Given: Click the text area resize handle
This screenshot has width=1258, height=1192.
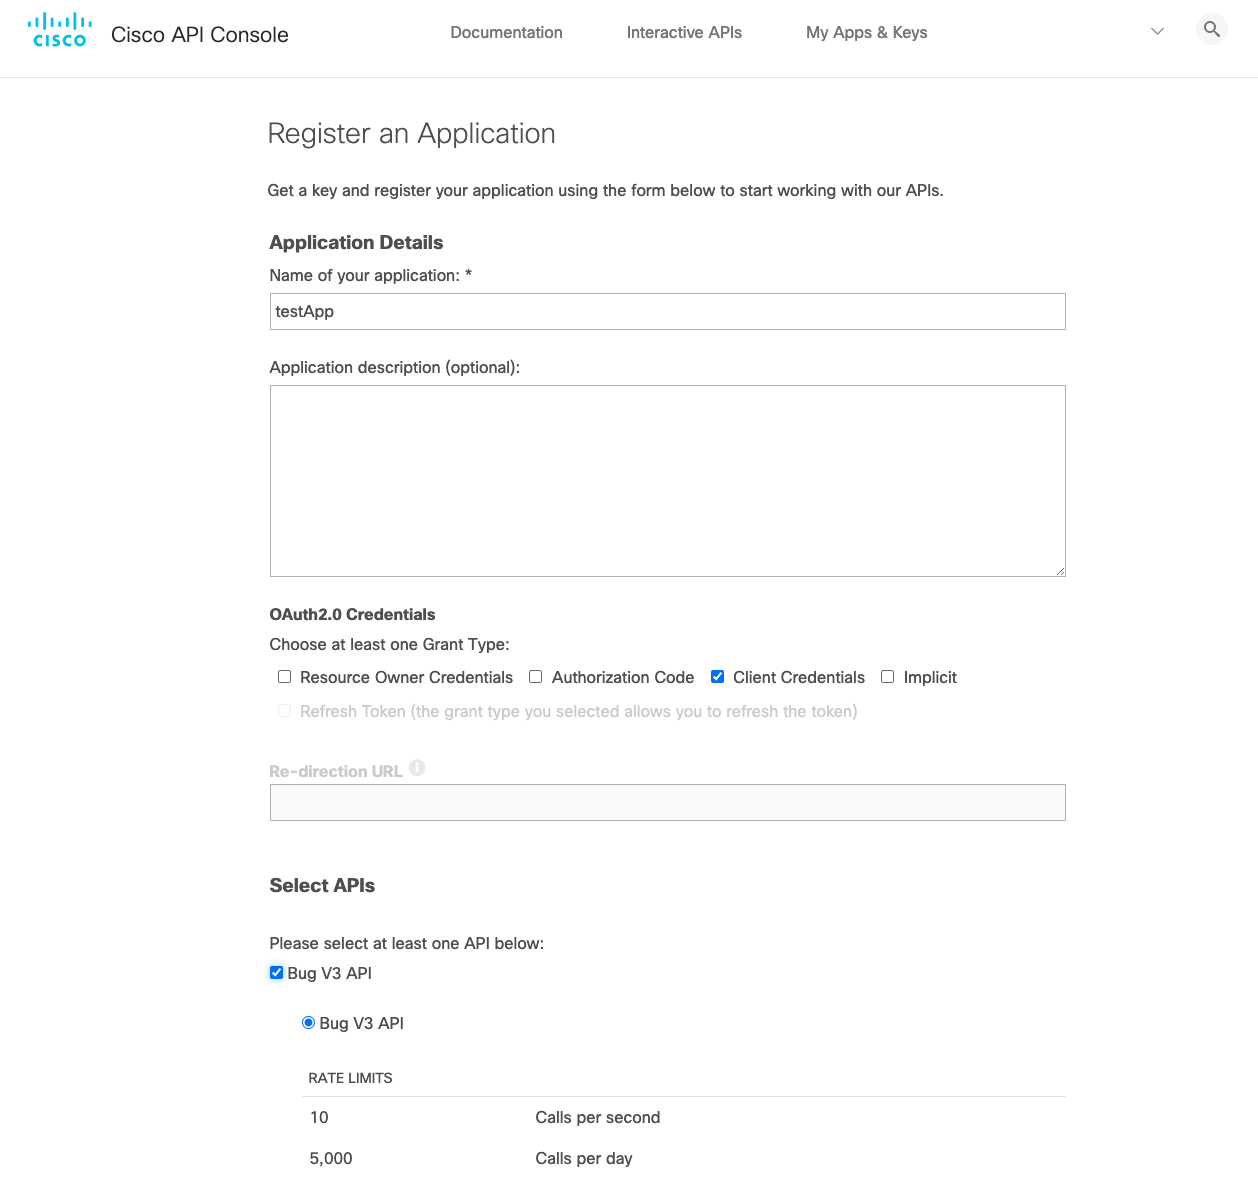Looking at the screenshot, I should [x=1059, y=570].
